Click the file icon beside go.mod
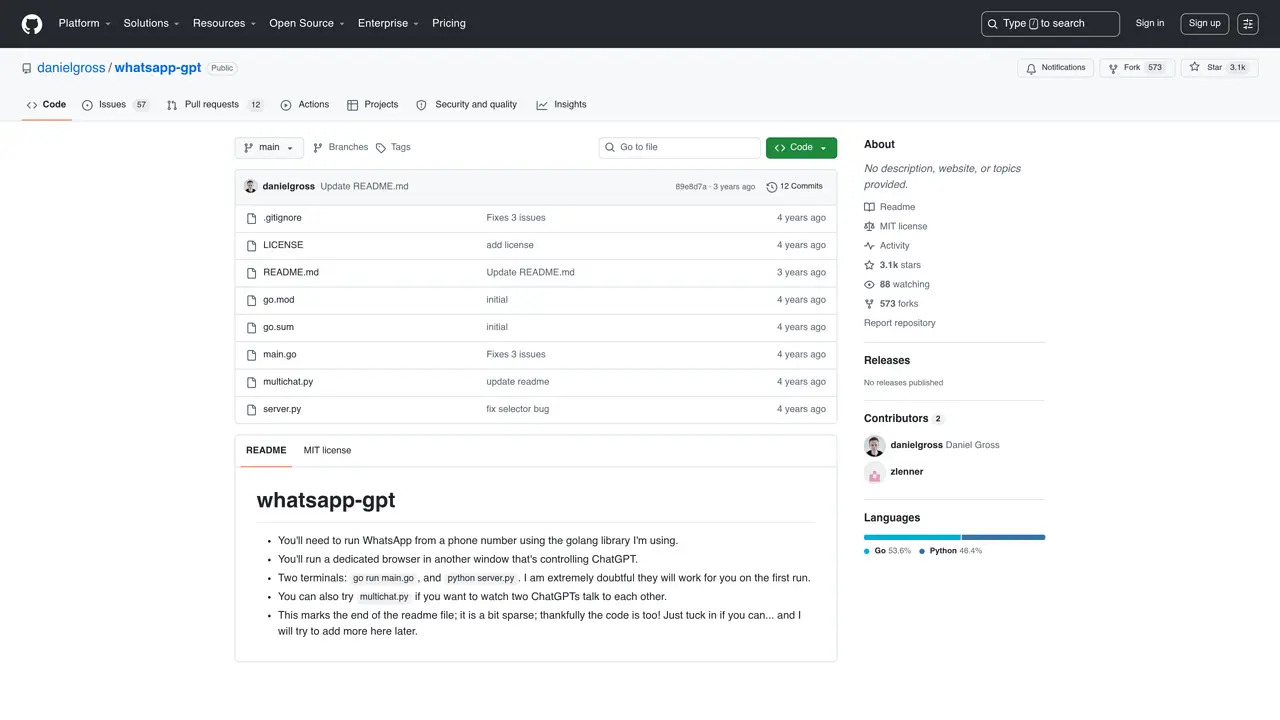This screenshot has width=1280, height=720. pyautogui.click(x=252, y=300)
